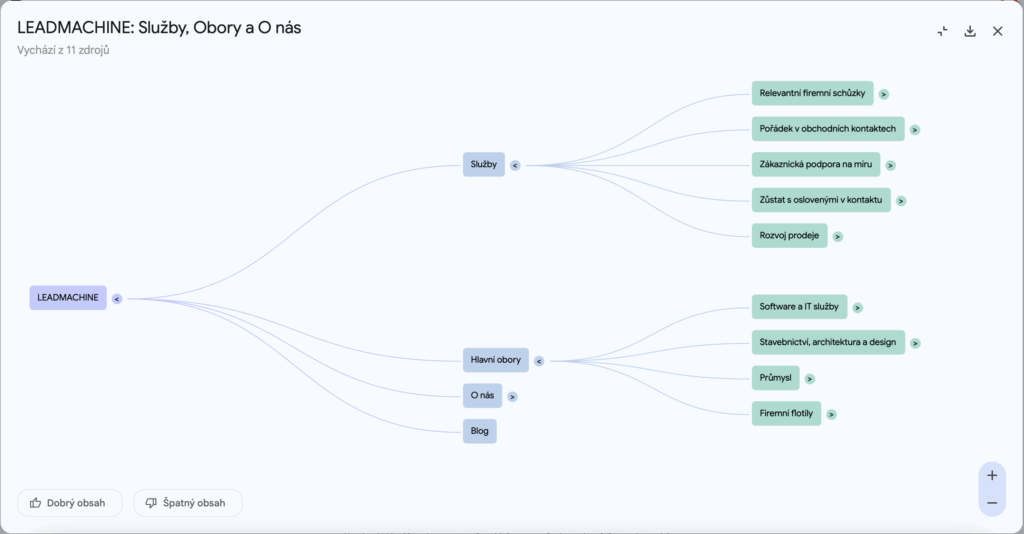
Task: Click the mind map title heading
Action: coord(159,28)
